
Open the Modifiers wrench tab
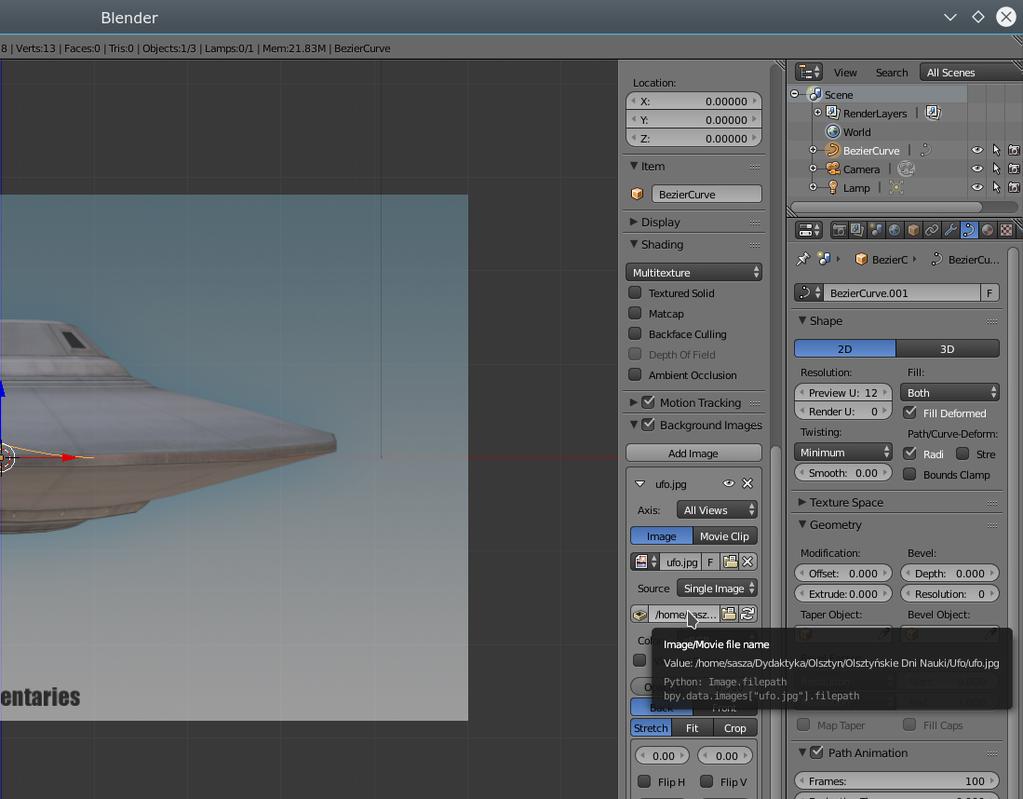[x=951, y=230]
